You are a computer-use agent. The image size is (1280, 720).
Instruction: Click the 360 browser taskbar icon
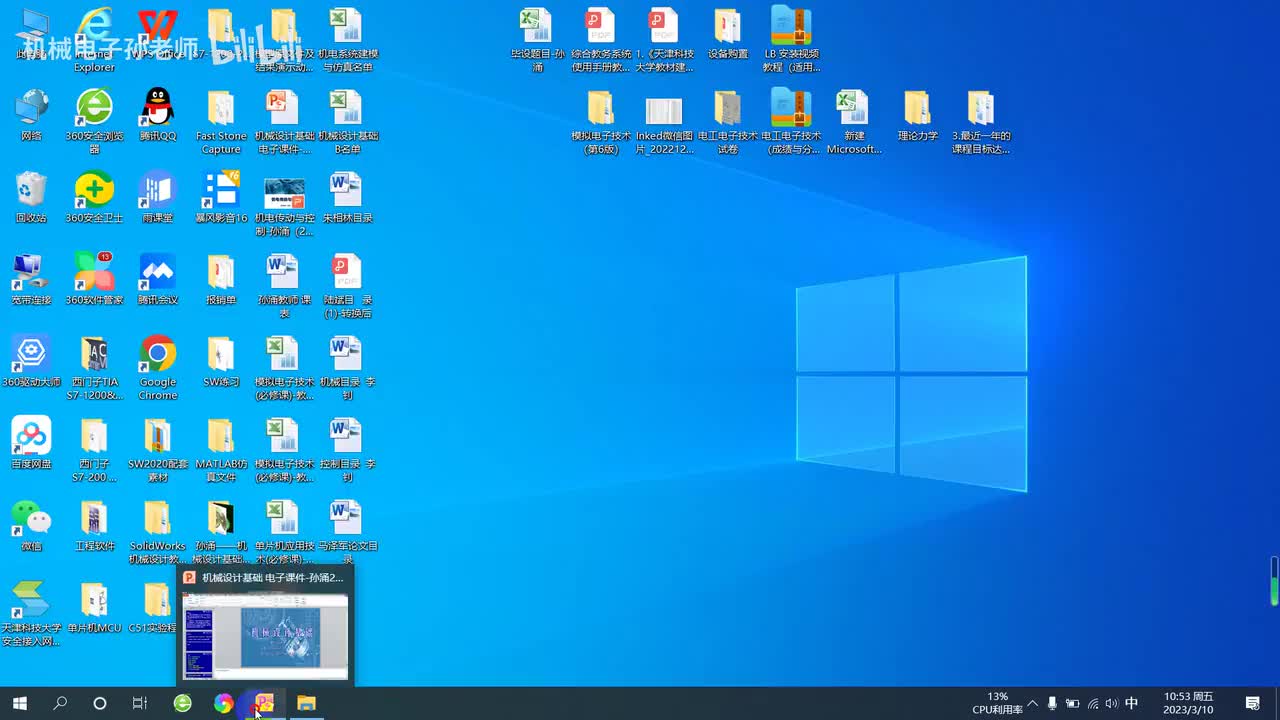coord(182,703)
